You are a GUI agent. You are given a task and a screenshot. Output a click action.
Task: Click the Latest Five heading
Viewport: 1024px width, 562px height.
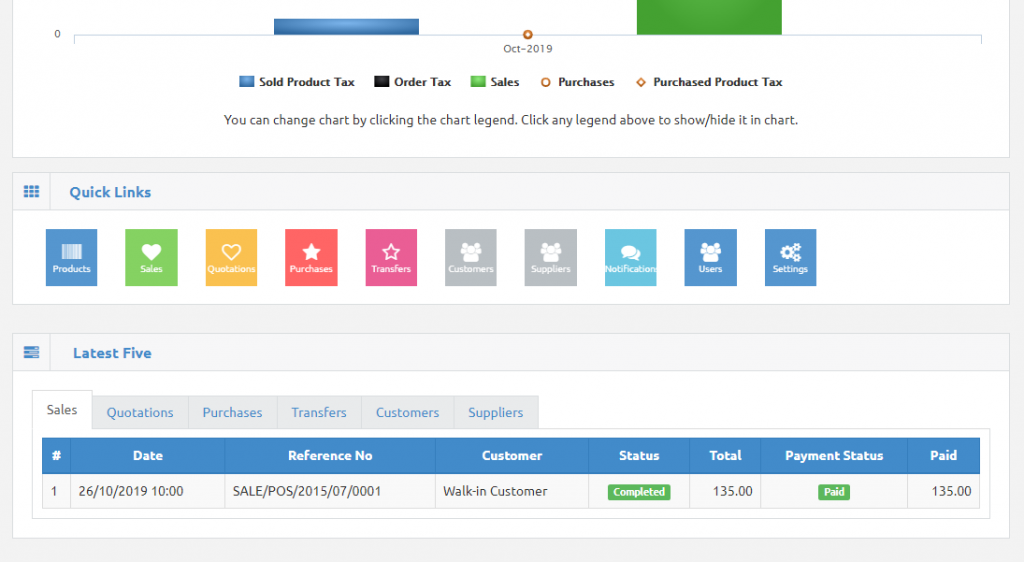tap(112, 353)
